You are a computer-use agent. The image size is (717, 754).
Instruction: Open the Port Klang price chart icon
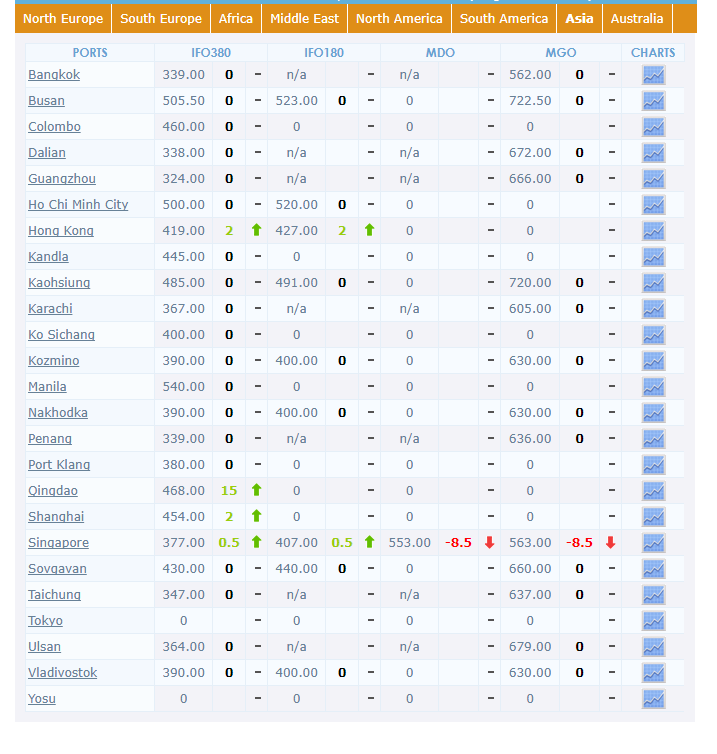click(x=654, y=465)
